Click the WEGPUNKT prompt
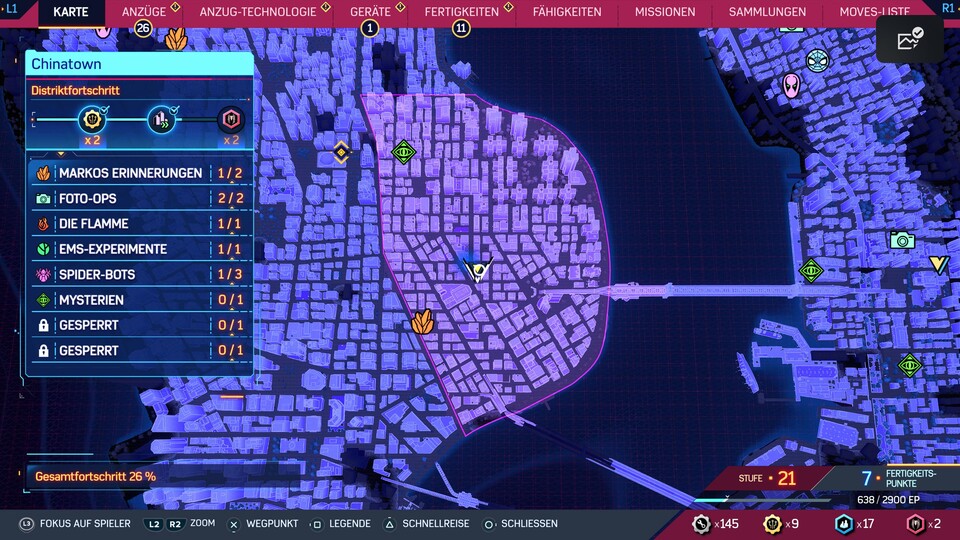 263,524
